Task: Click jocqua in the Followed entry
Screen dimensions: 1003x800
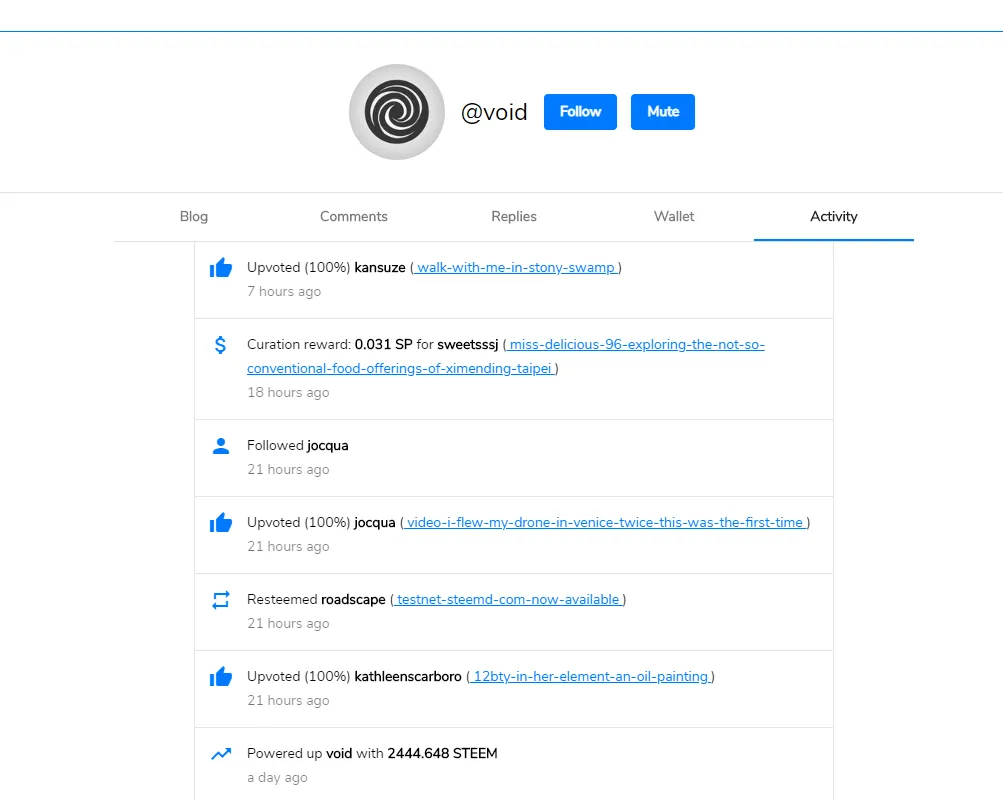Action: (328, 446)
